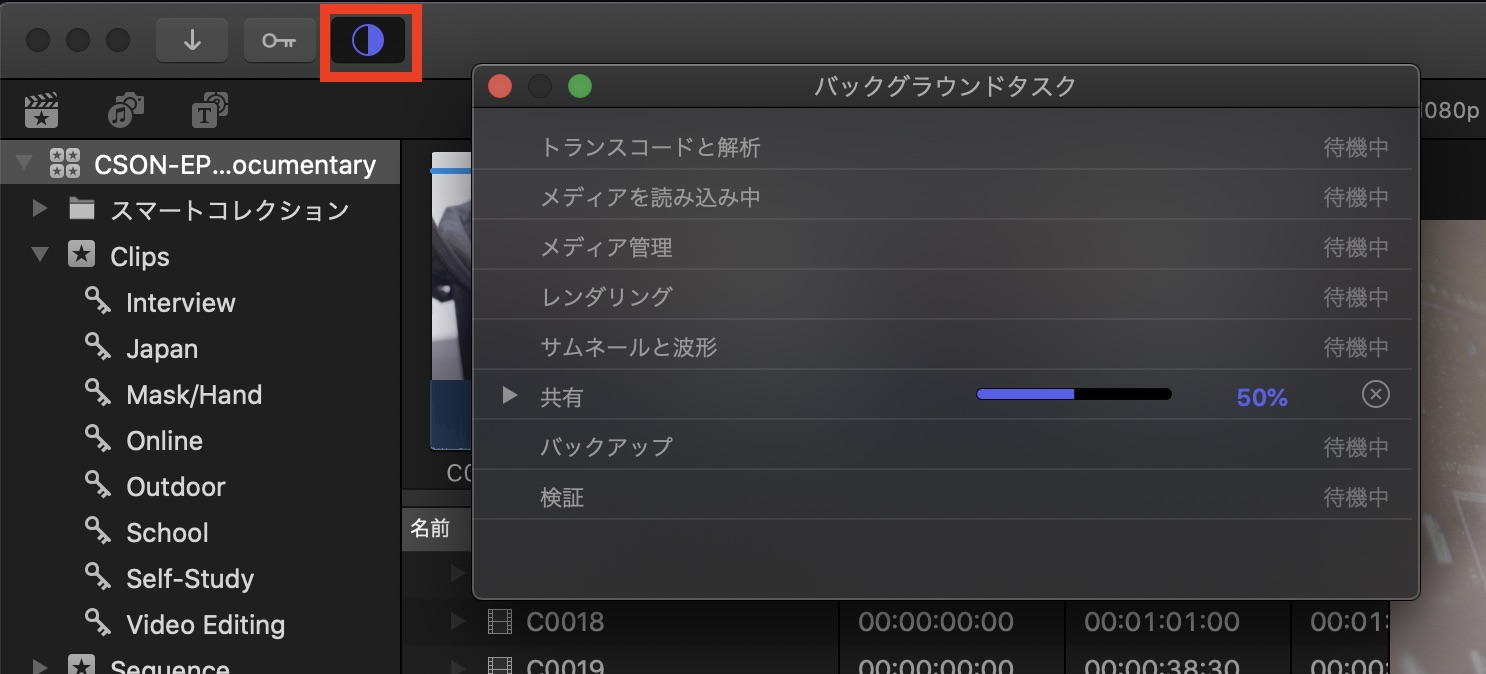Expand the Sequence event triangle
1486x674 pixels.
pos(41,666)
